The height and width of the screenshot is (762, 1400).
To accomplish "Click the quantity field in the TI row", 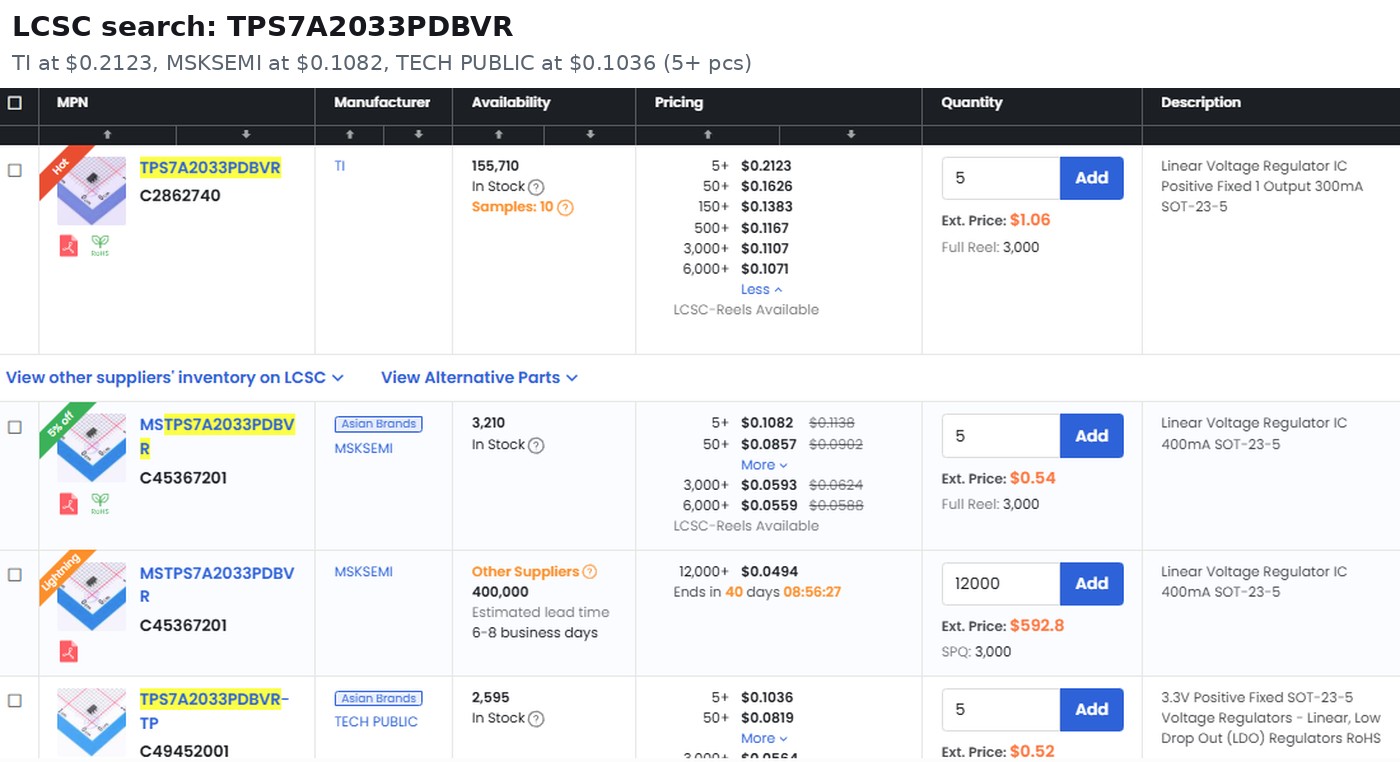I will [x=1001, y=178].
